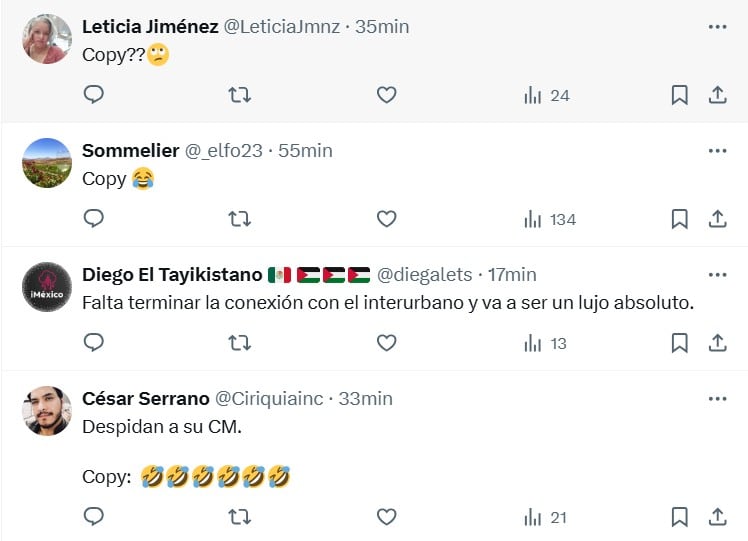Open more options on Leticia Jiménez's tweet
The width and height of the screenshot is (748, 541).
(x=717, y=27)
